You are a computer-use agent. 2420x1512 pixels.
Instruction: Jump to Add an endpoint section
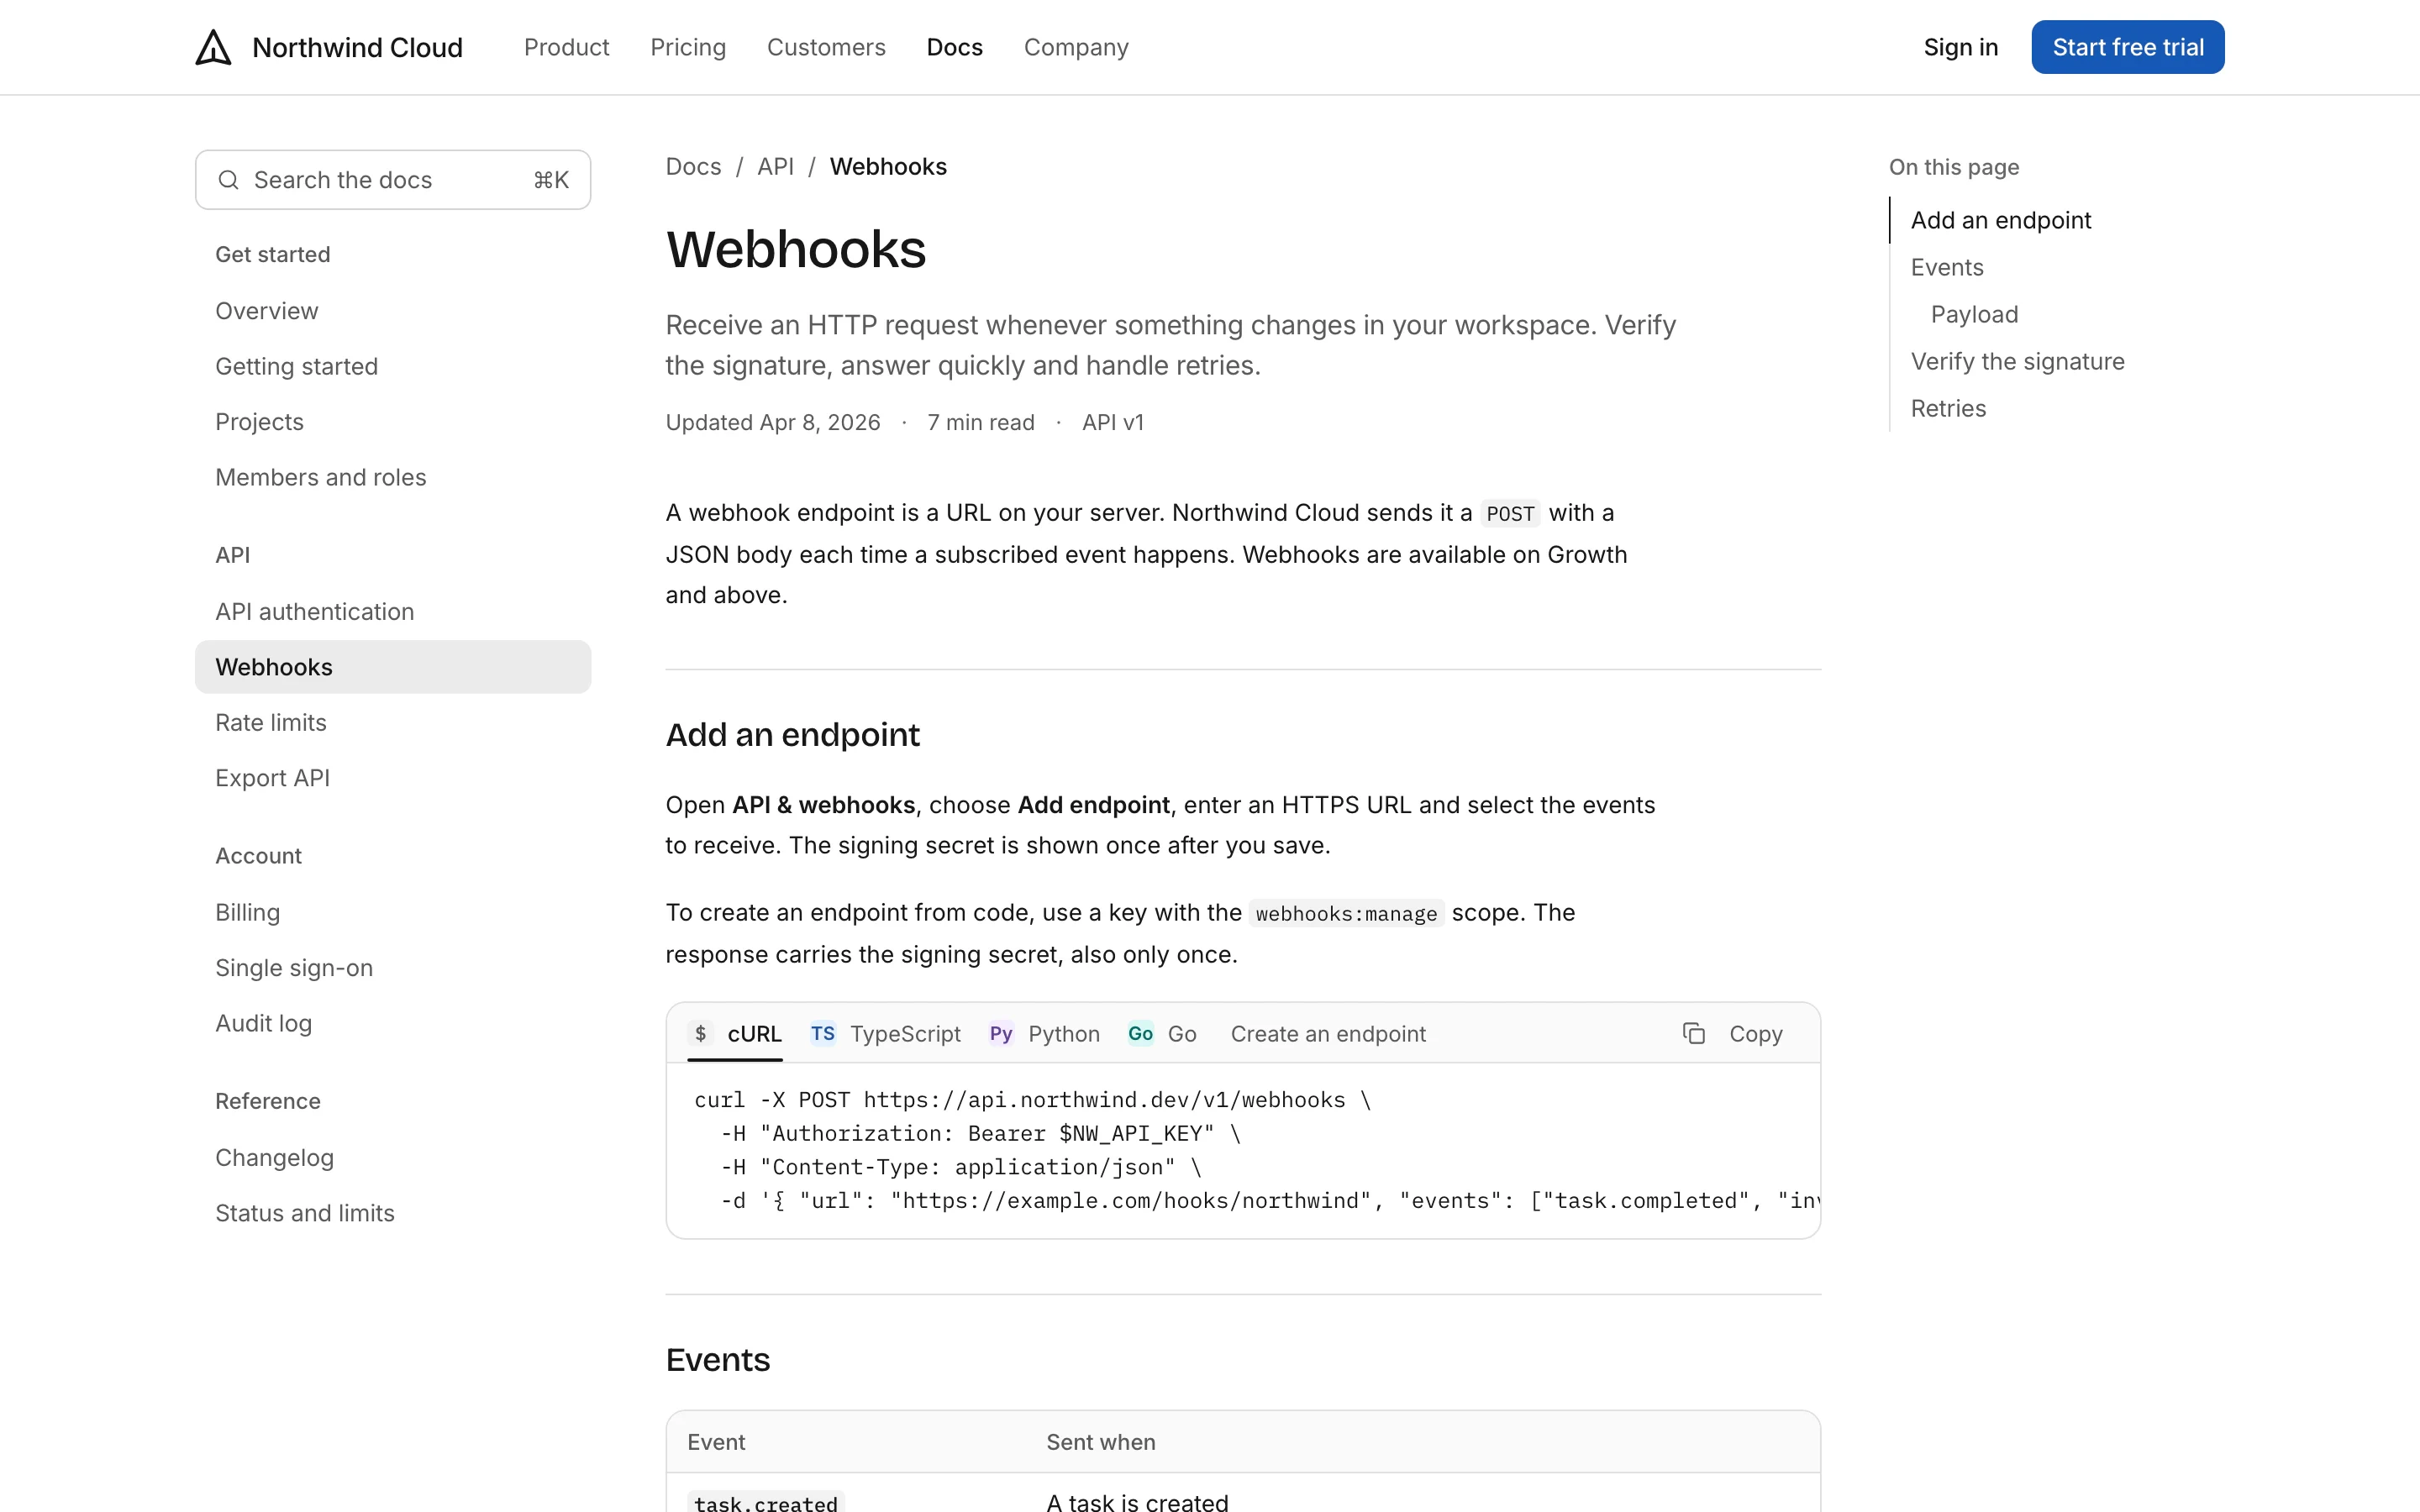pyautogui.click(x=2000, y=220)
